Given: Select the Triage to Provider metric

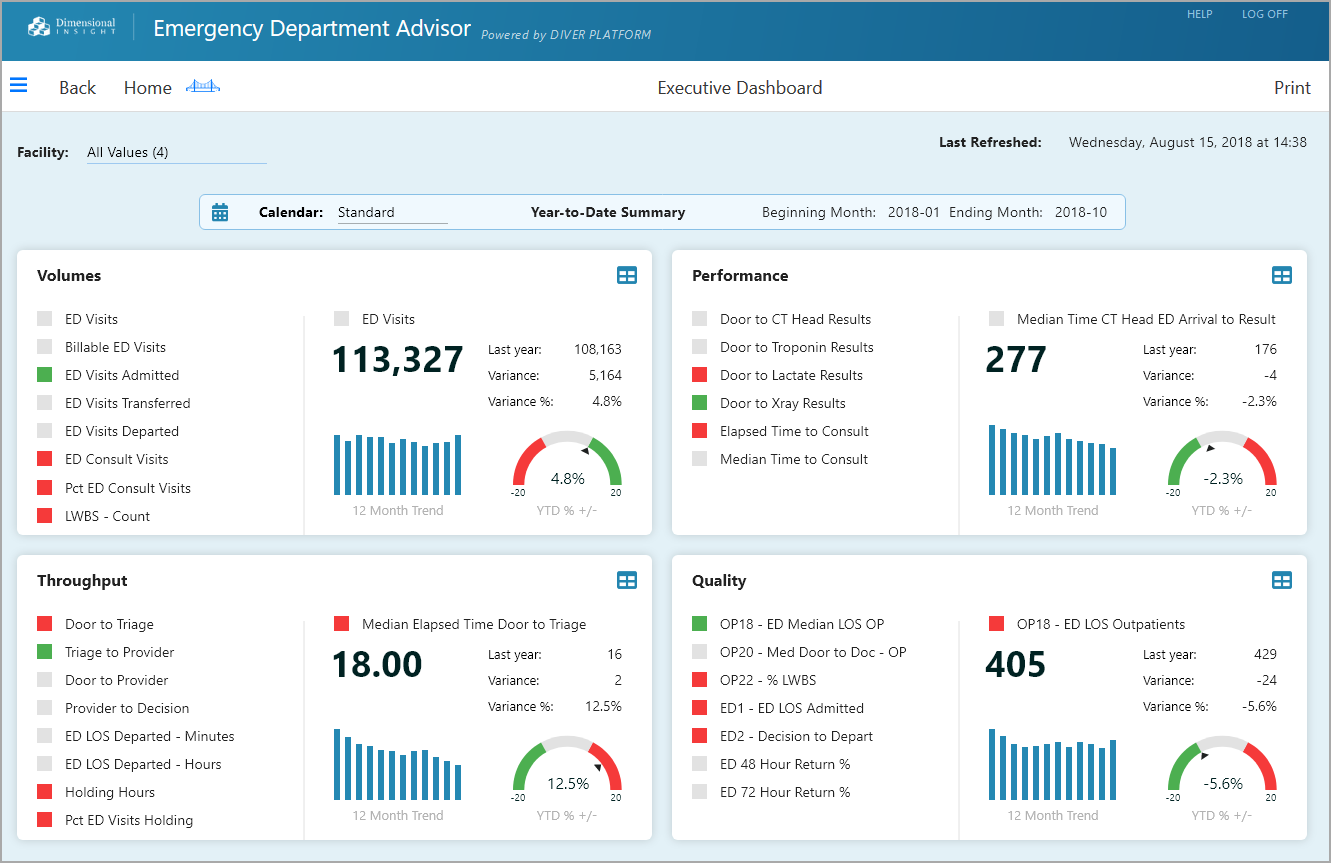Looking at the screenshot, I should click(119, 652).
